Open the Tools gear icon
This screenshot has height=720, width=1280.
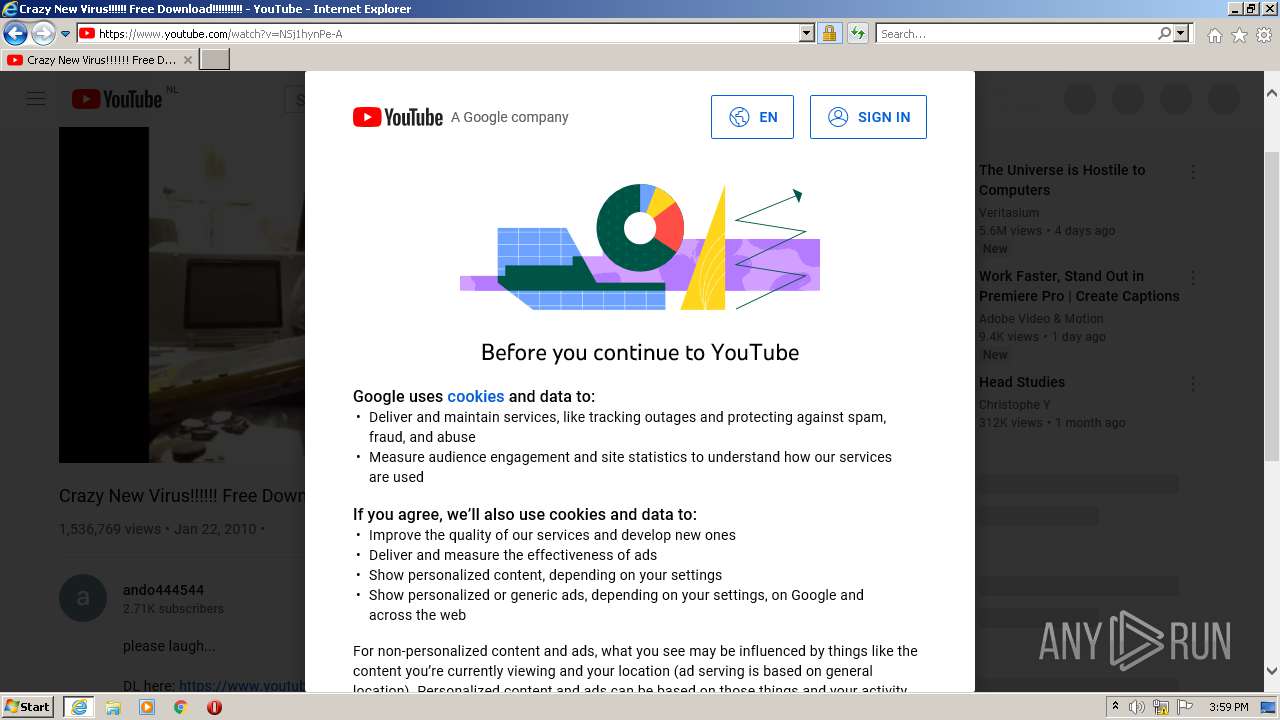tap(1264, 35)
